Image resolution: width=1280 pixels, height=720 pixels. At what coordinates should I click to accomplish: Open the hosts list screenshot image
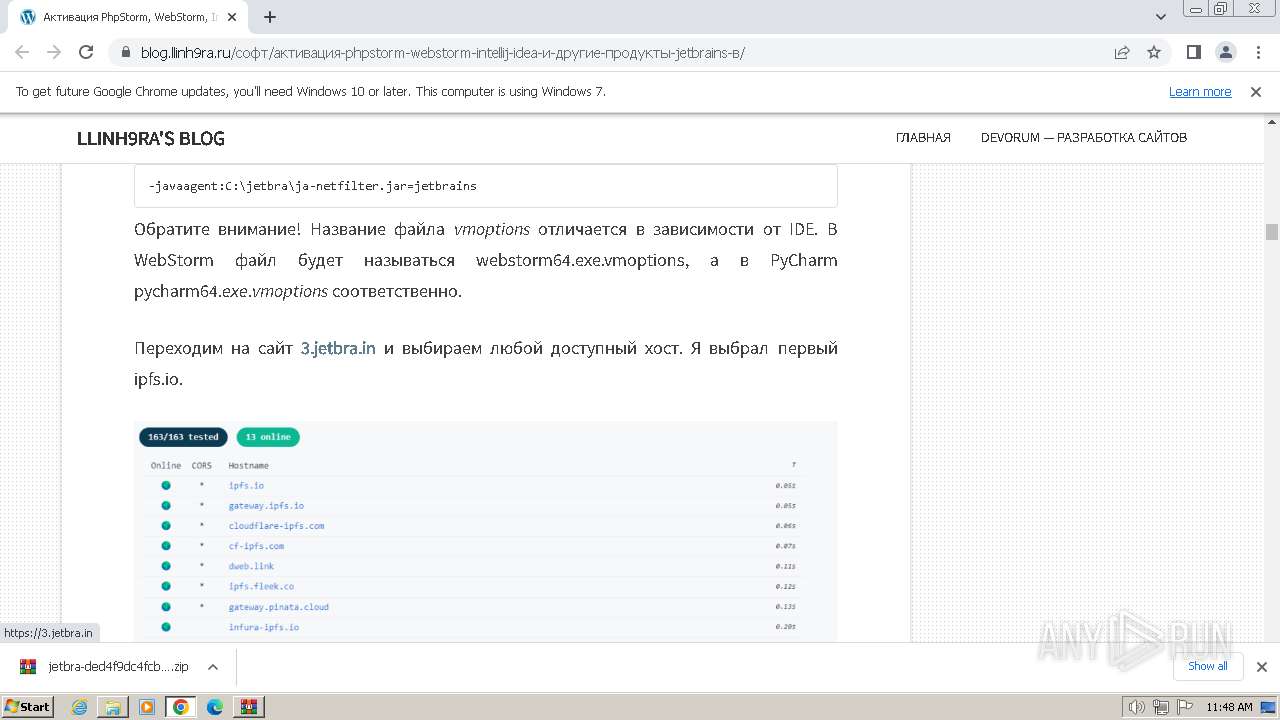(486, 531)
